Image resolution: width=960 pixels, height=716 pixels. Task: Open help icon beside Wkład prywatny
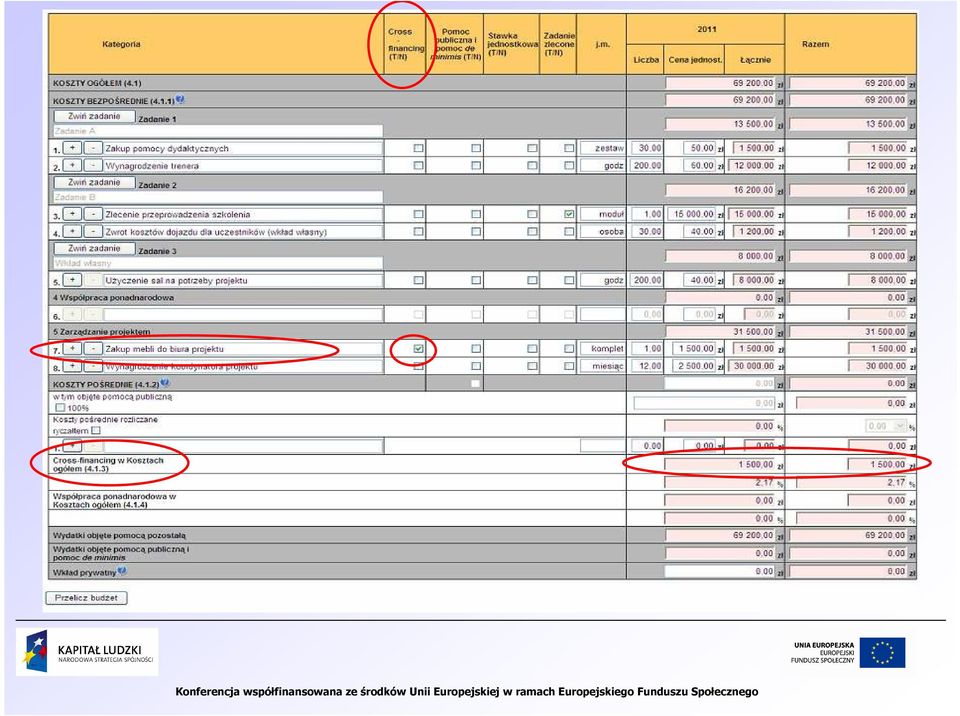coord(122,571)
